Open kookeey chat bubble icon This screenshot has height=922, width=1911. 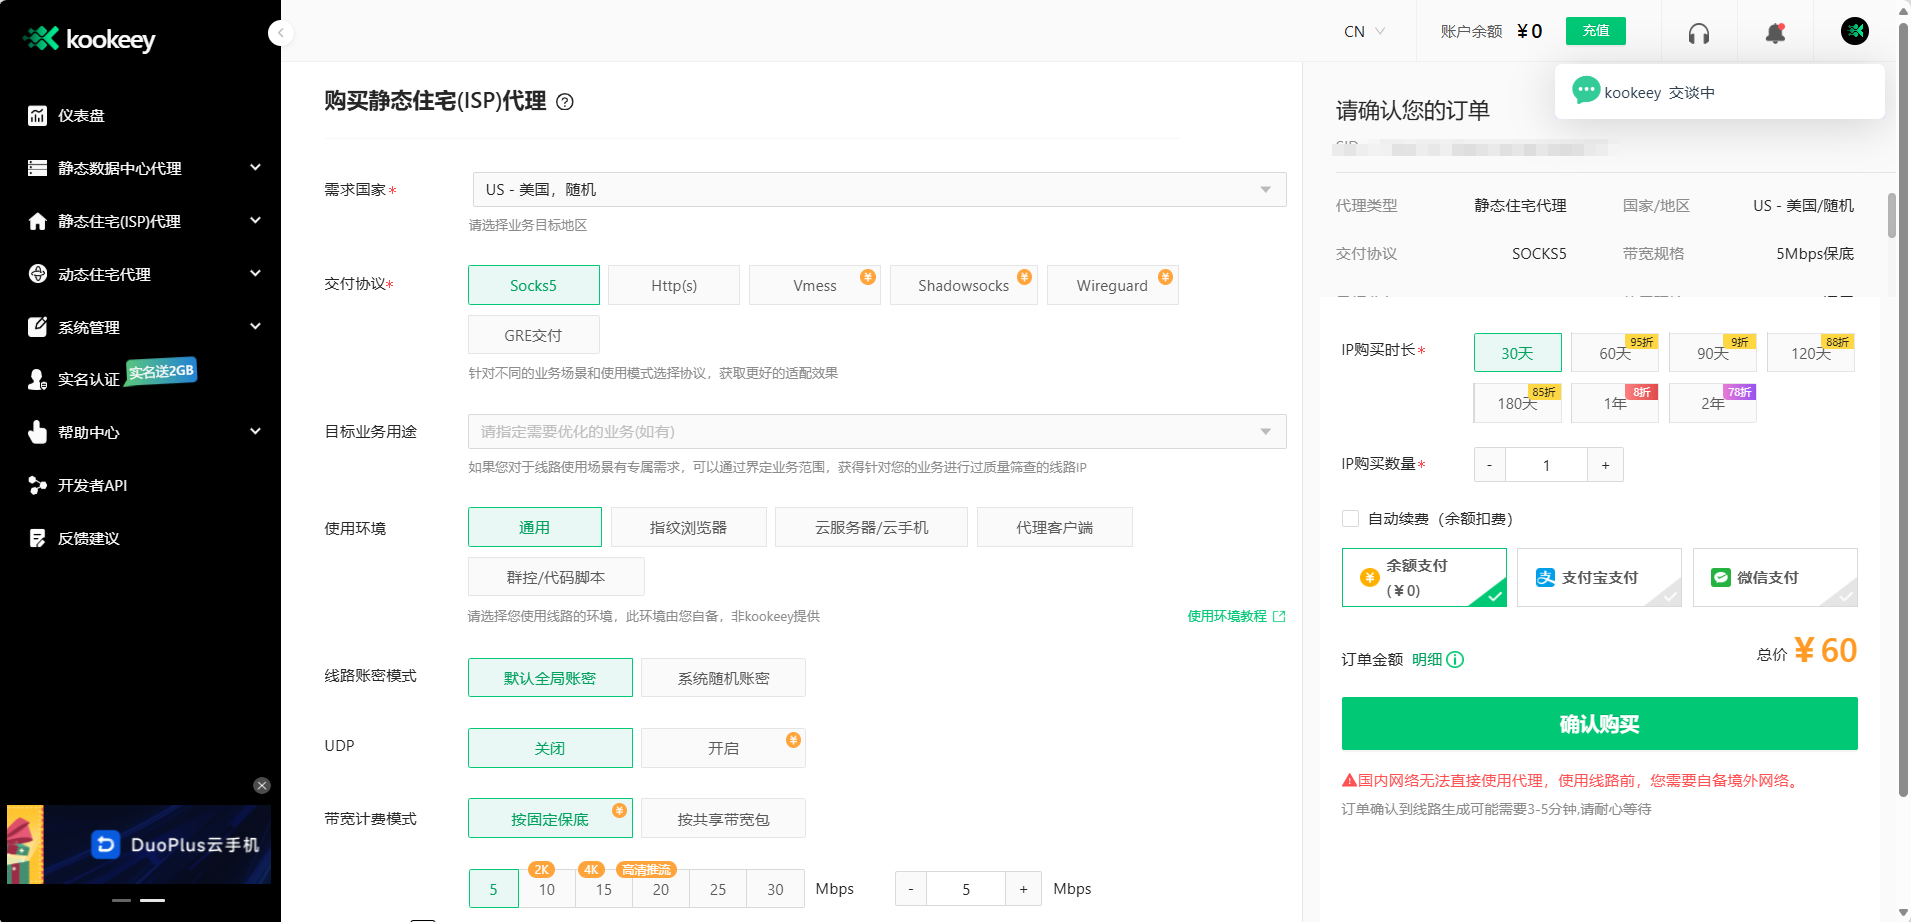click(1586, 91)
